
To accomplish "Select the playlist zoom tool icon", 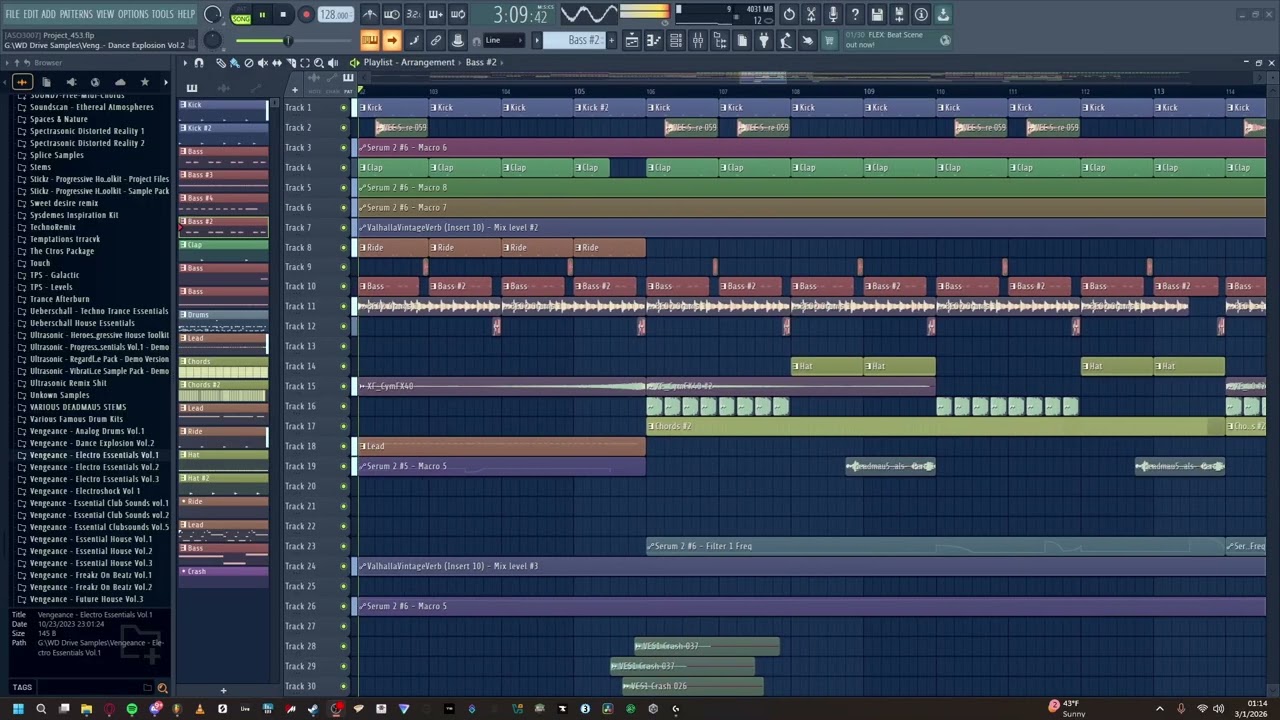I will pyautogui.click(x=319, y=62).
